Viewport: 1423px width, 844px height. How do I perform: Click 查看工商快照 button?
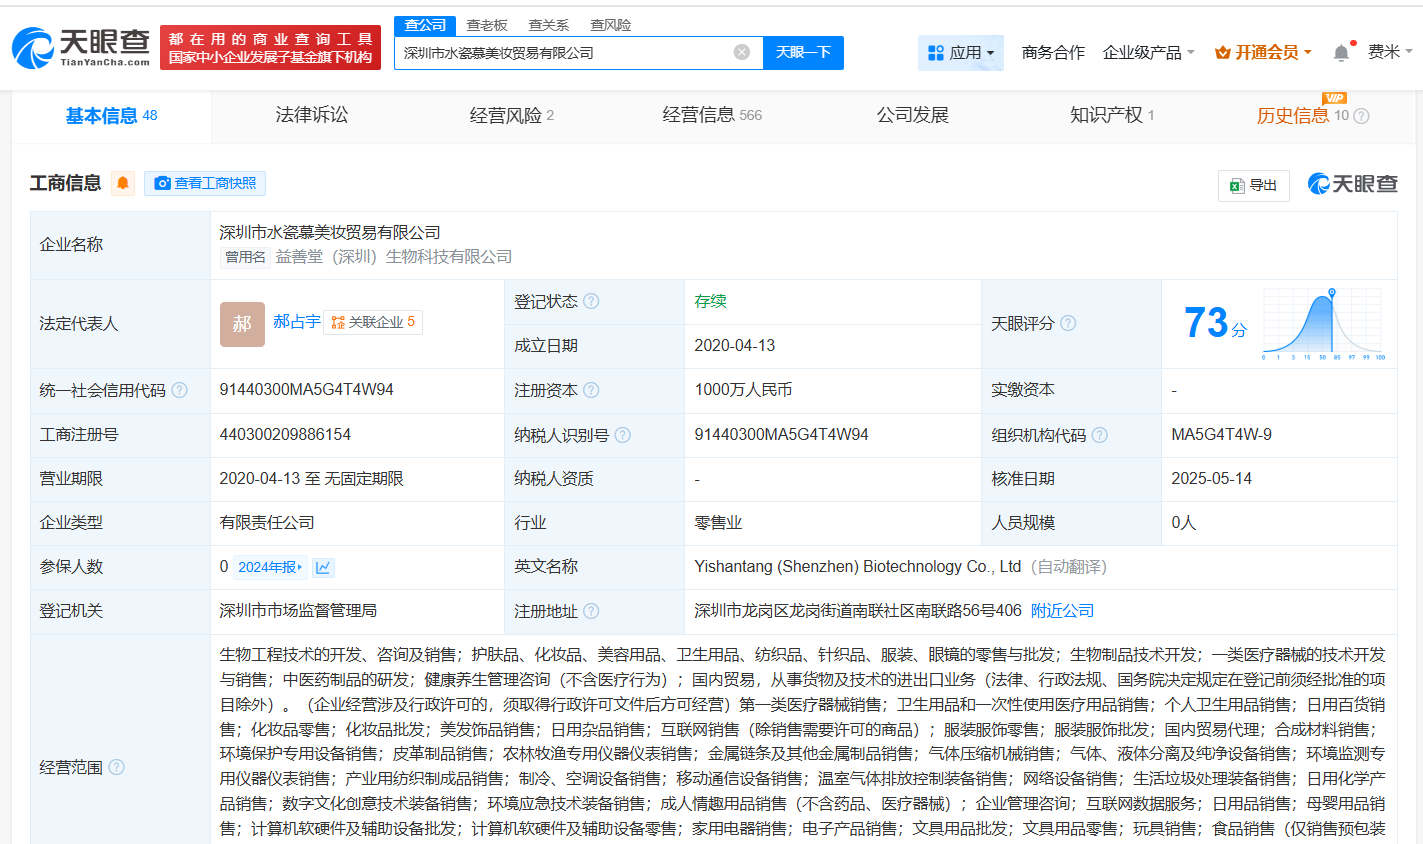[205, 183]
